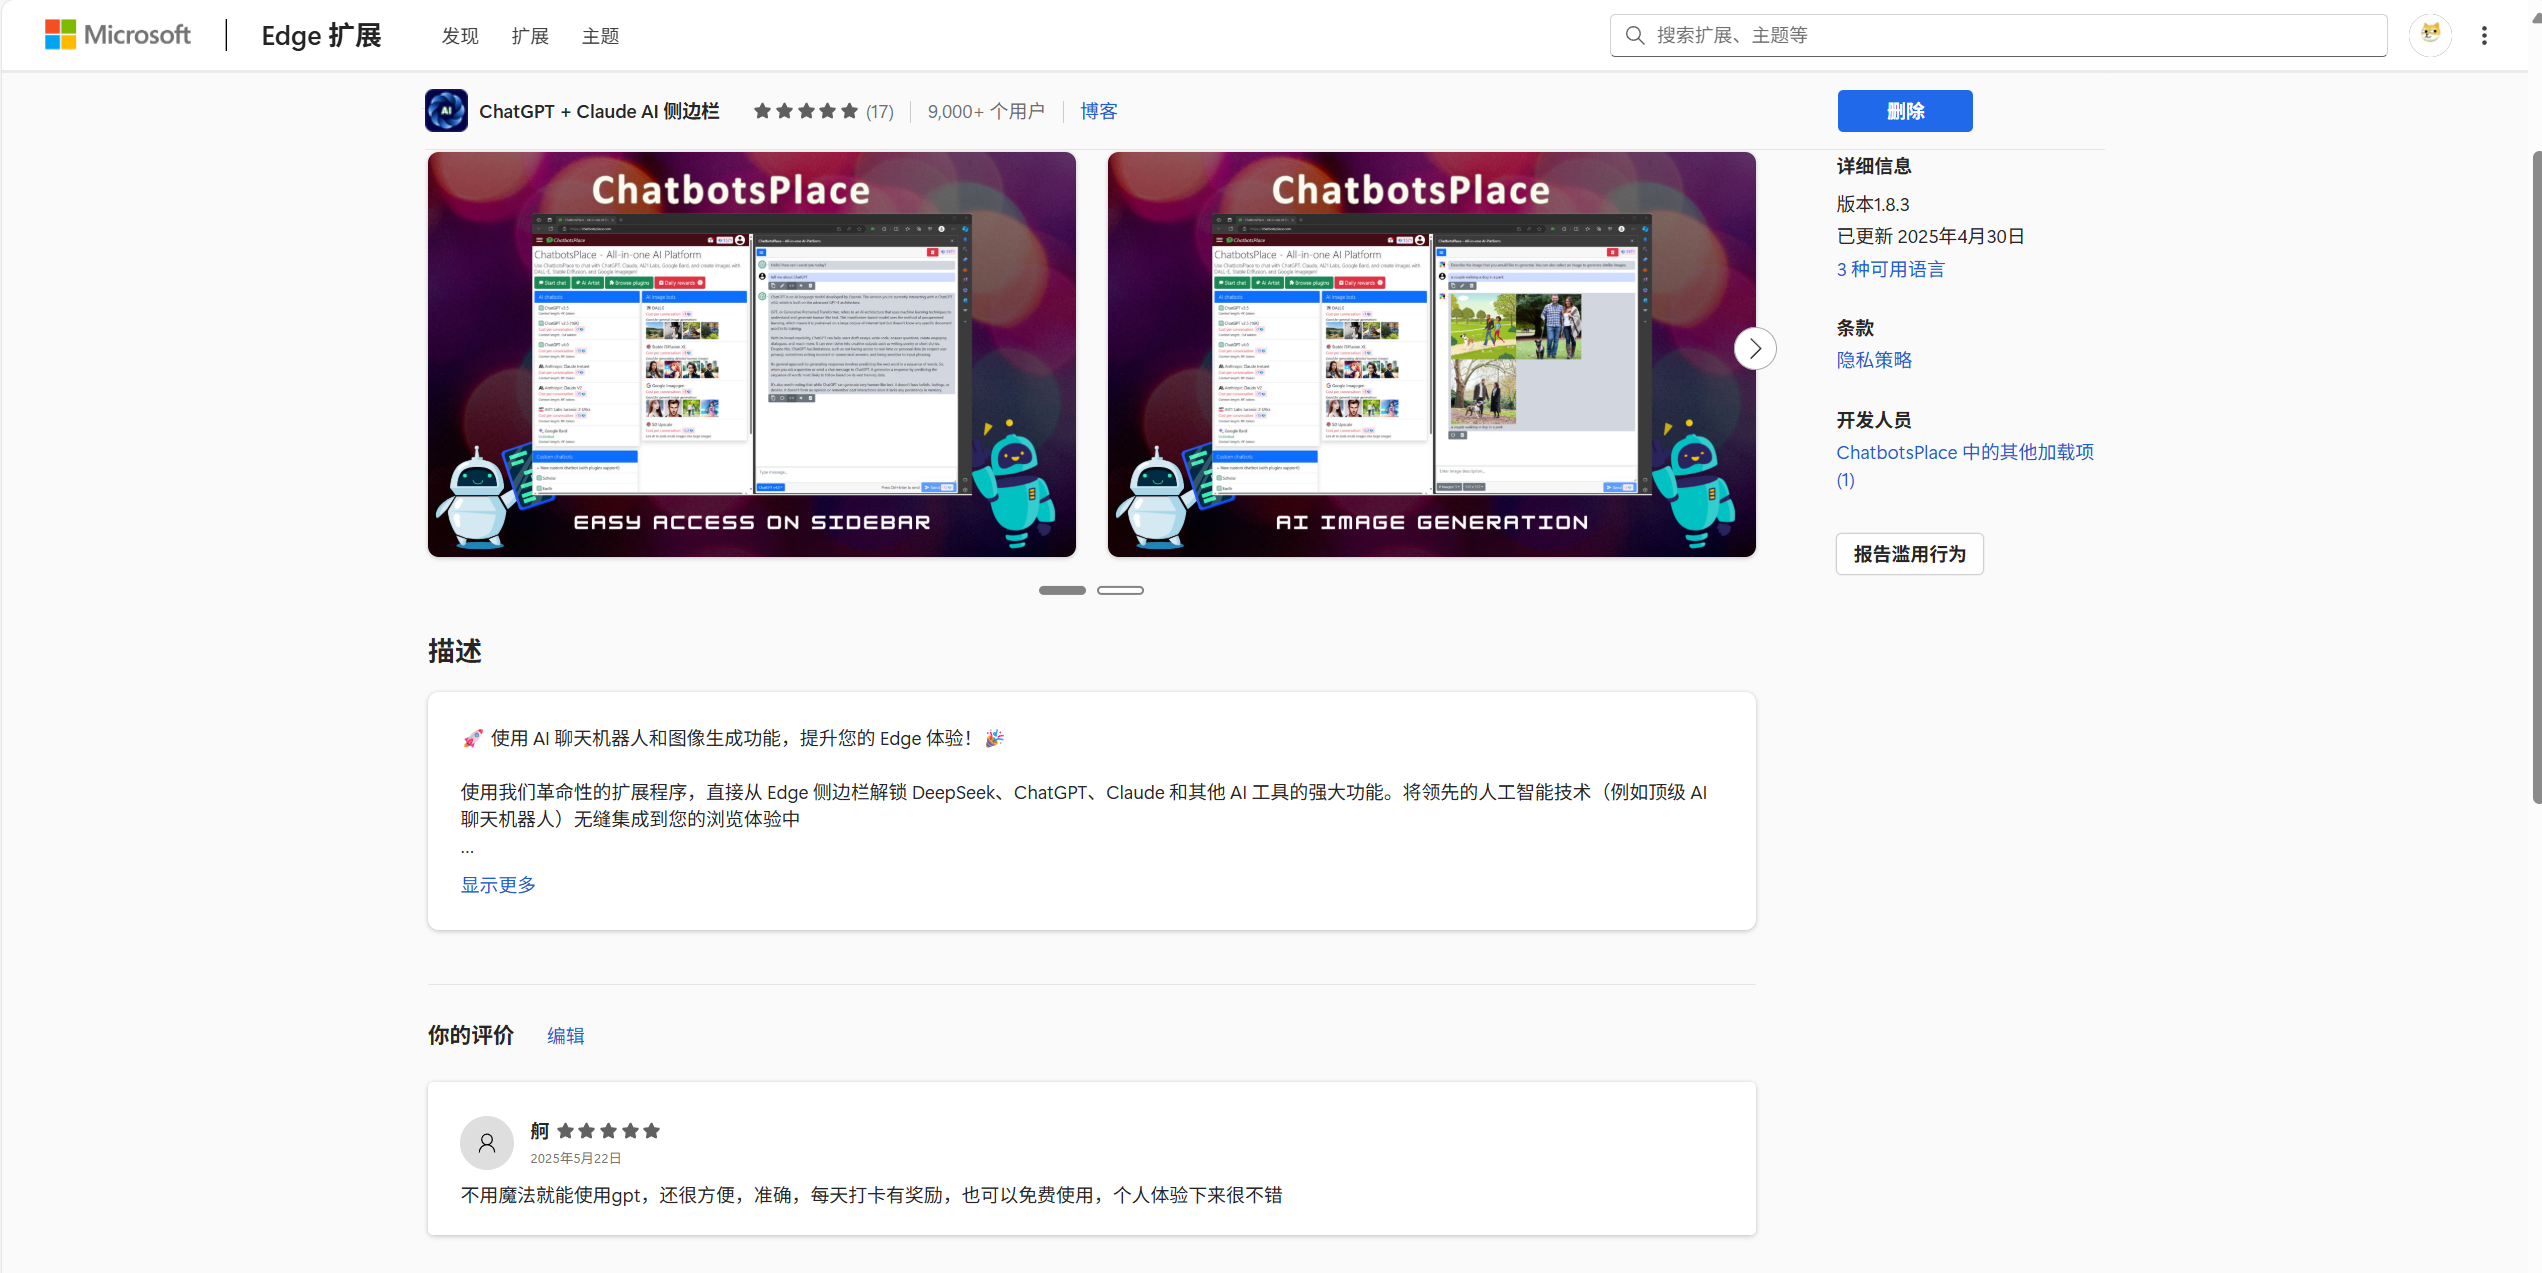Click 编辑 to edit your review
This screenshot has height=1273, width=2542.
565,1035
